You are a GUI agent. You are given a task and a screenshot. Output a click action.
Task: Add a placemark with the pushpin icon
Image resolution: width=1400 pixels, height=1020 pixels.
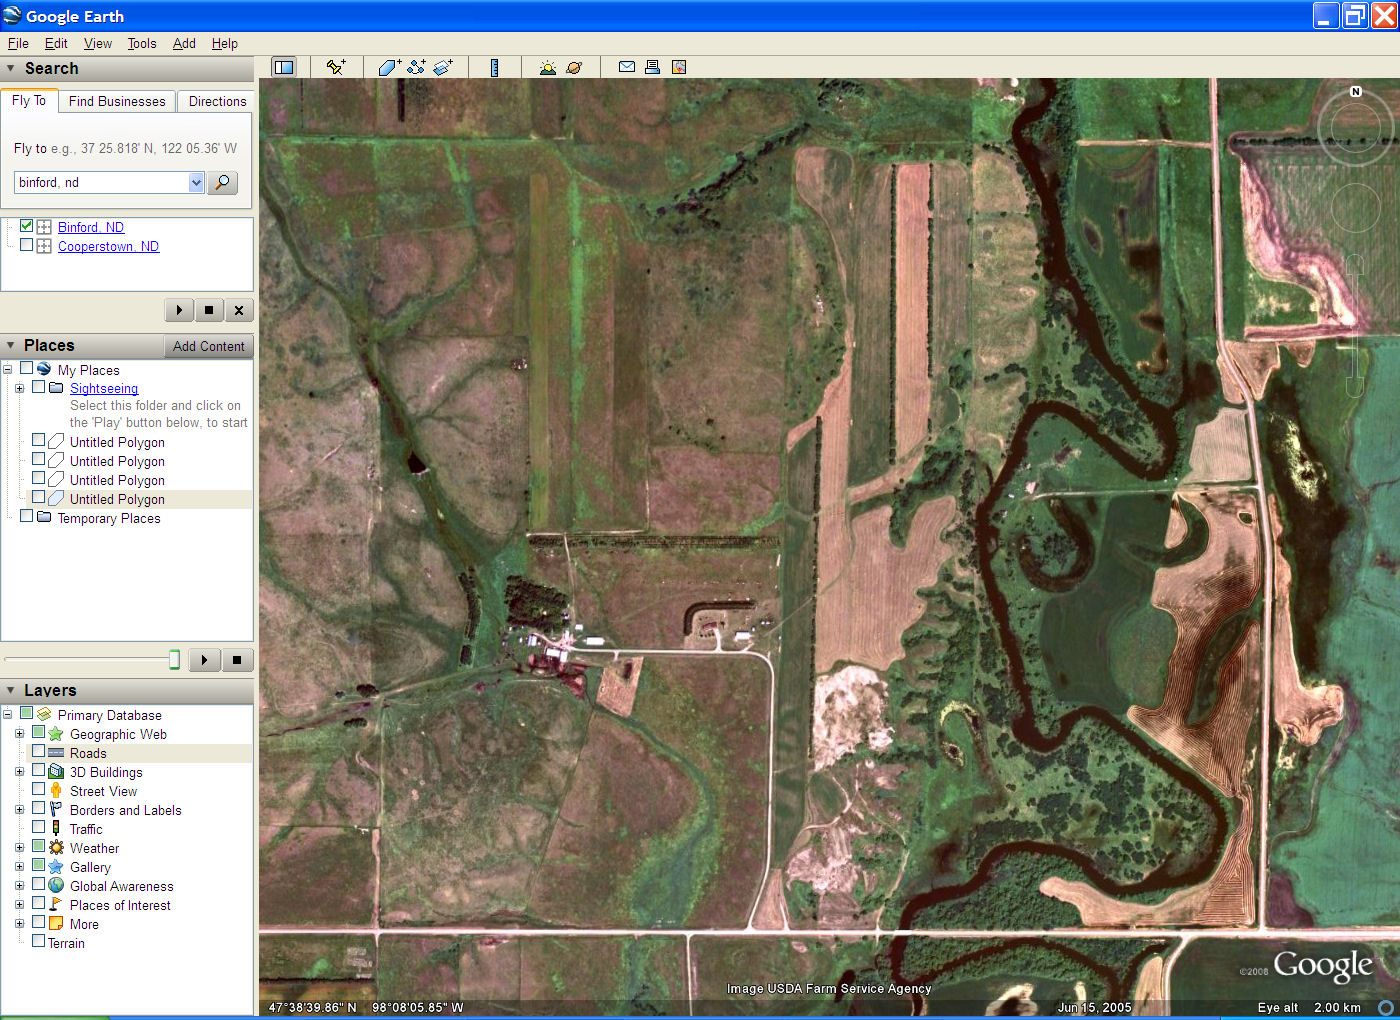[336, 67]
